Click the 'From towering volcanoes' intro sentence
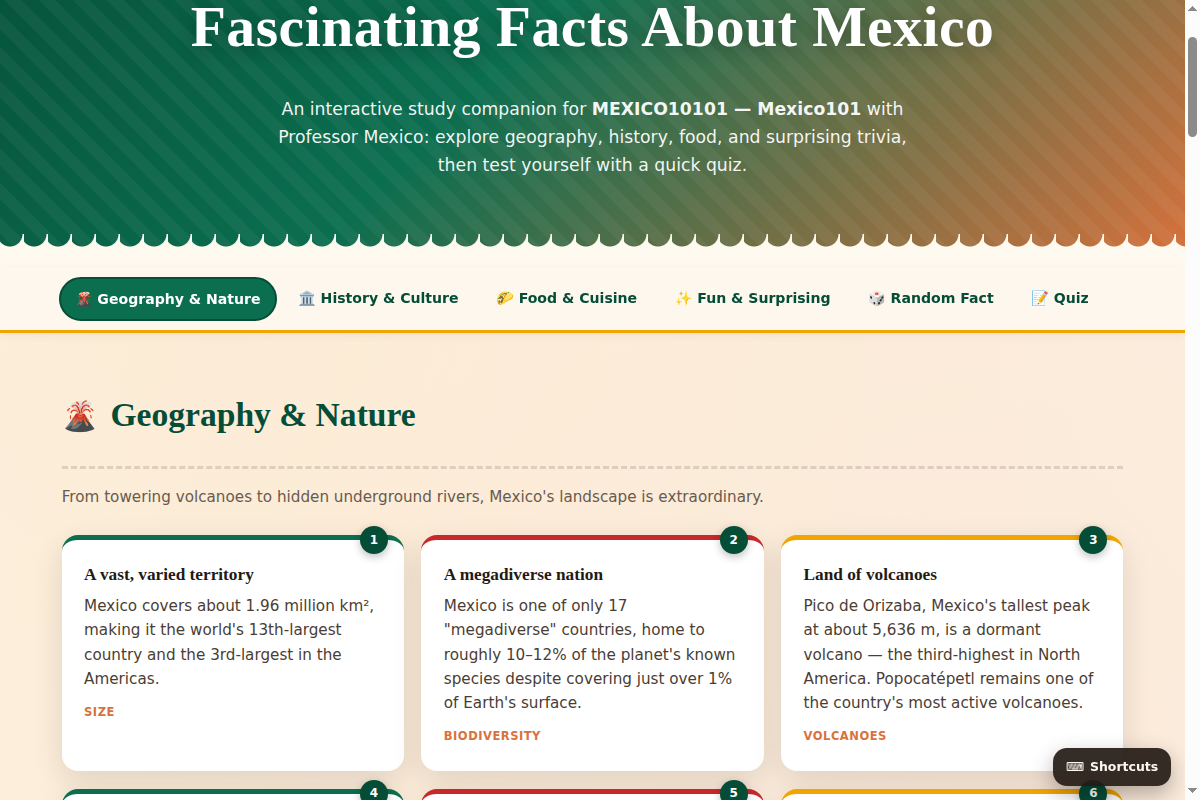The height and width of the screenshot is (800, 1200). [412, 496]
